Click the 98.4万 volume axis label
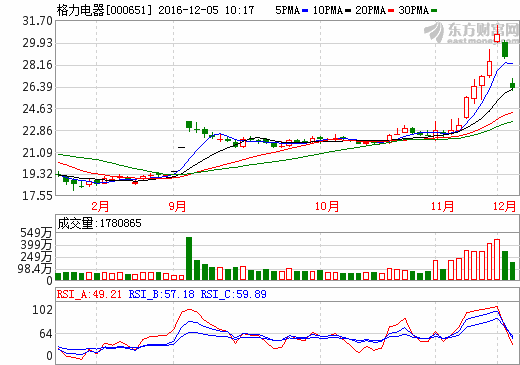 click(x=35, y=269)
